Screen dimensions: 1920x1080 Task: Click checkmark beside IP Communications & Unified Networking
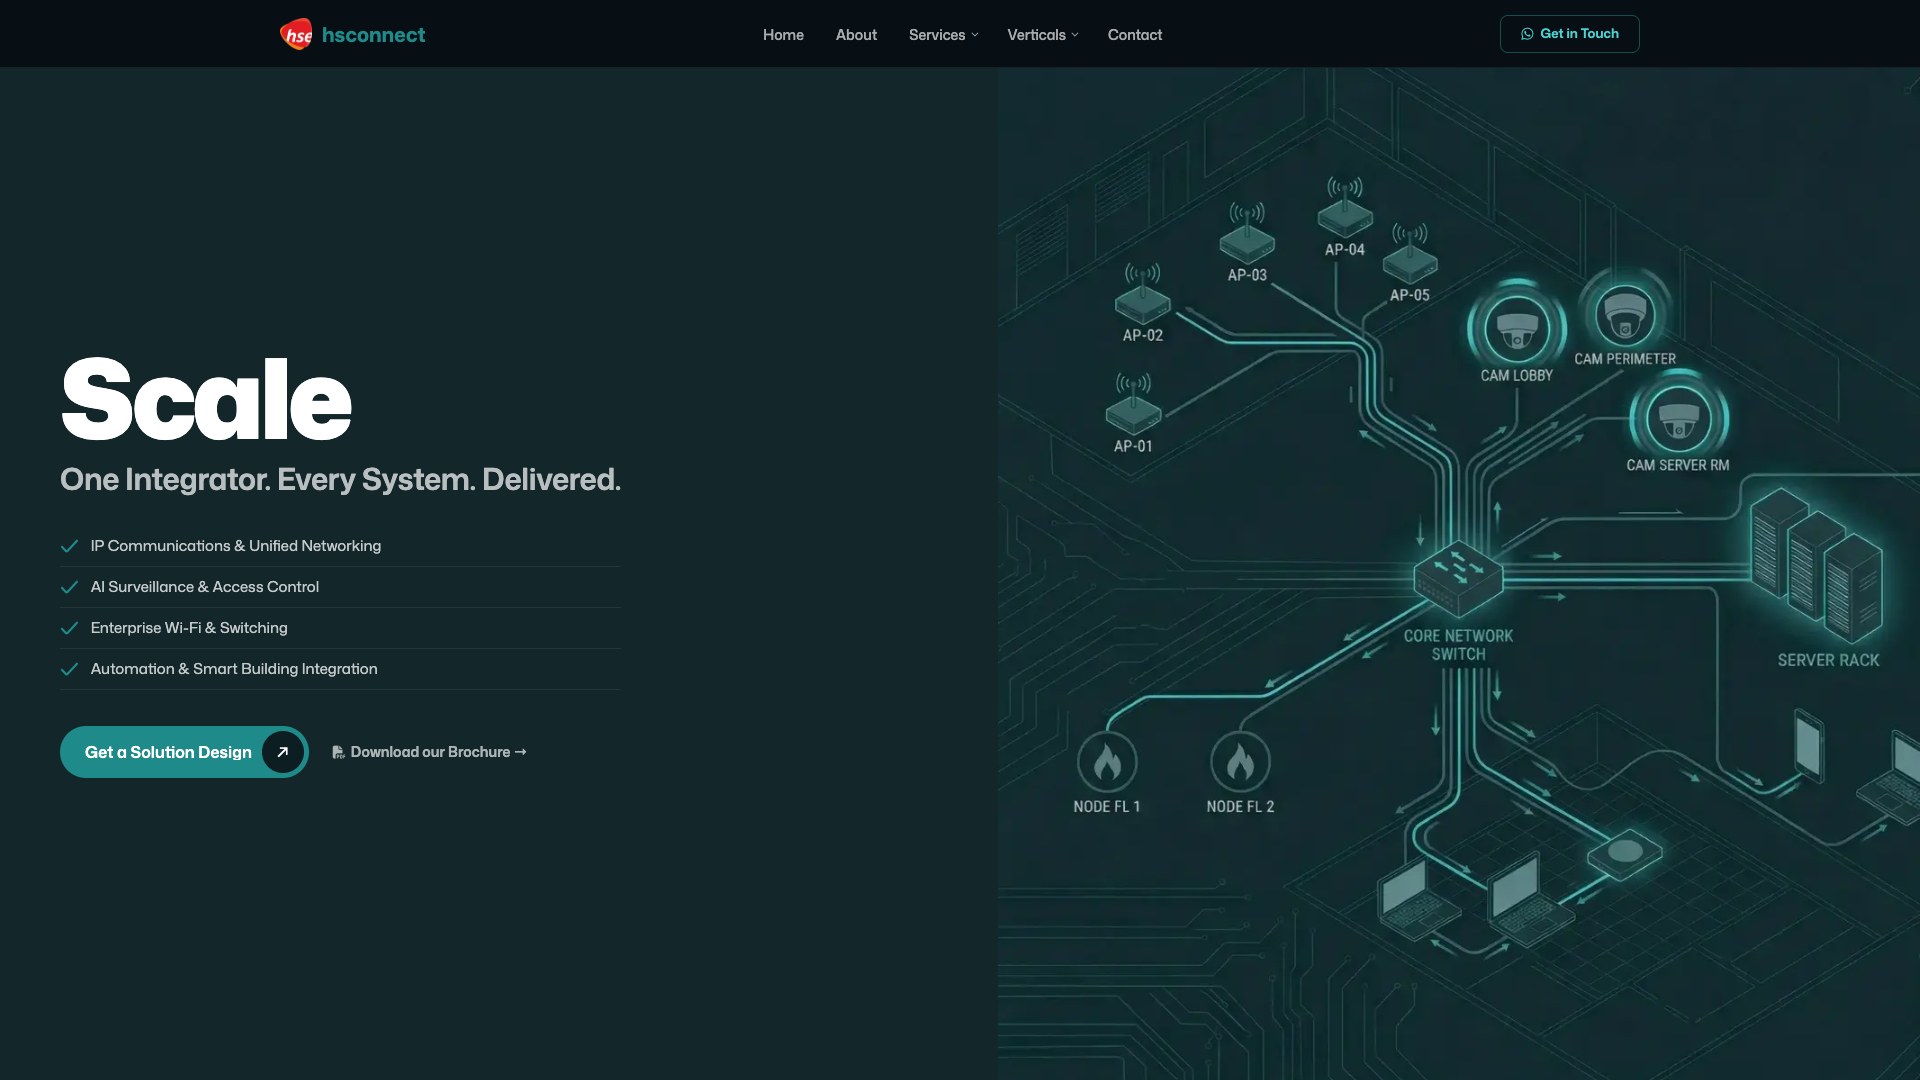69,546
